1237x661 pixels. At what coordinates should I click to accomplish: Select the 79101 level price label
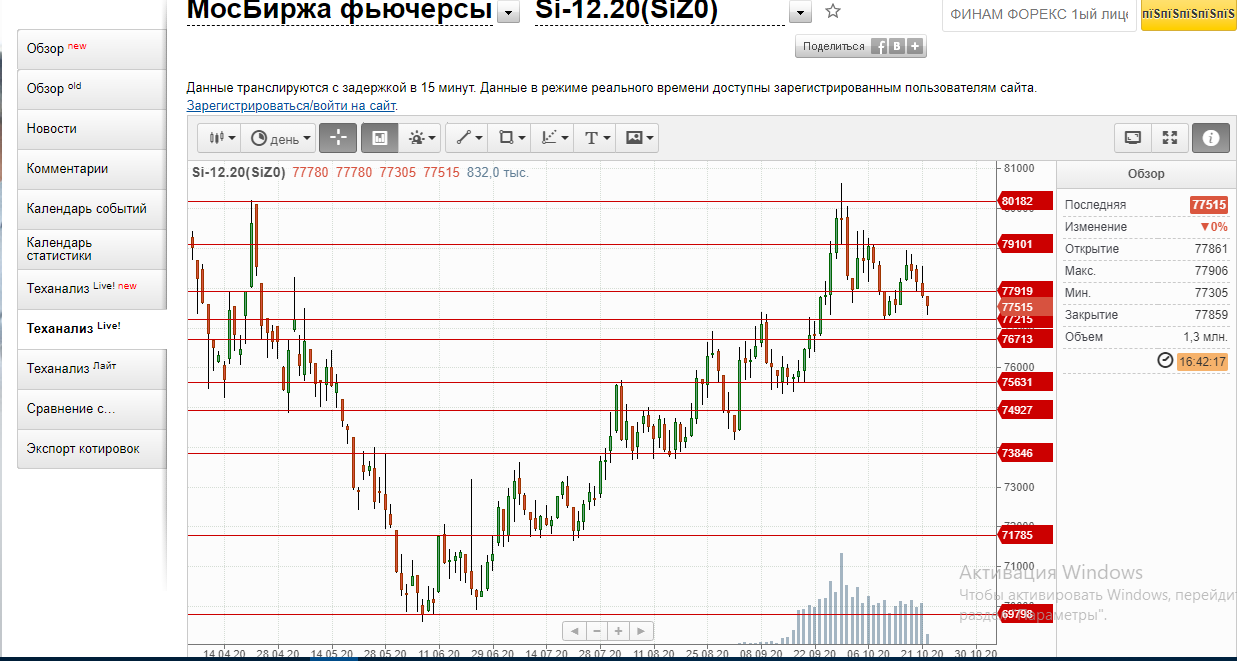[1026, 244]
